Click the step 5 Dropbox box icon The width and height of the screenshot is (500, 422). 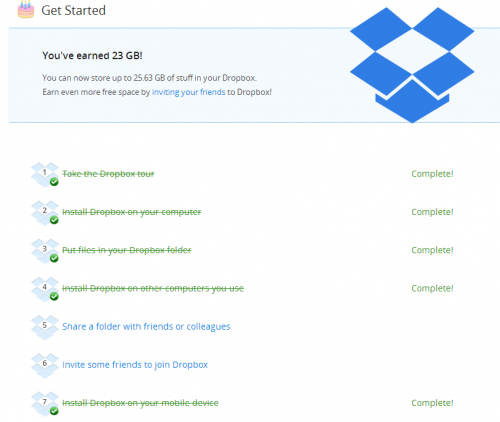[x=45, y=327]
